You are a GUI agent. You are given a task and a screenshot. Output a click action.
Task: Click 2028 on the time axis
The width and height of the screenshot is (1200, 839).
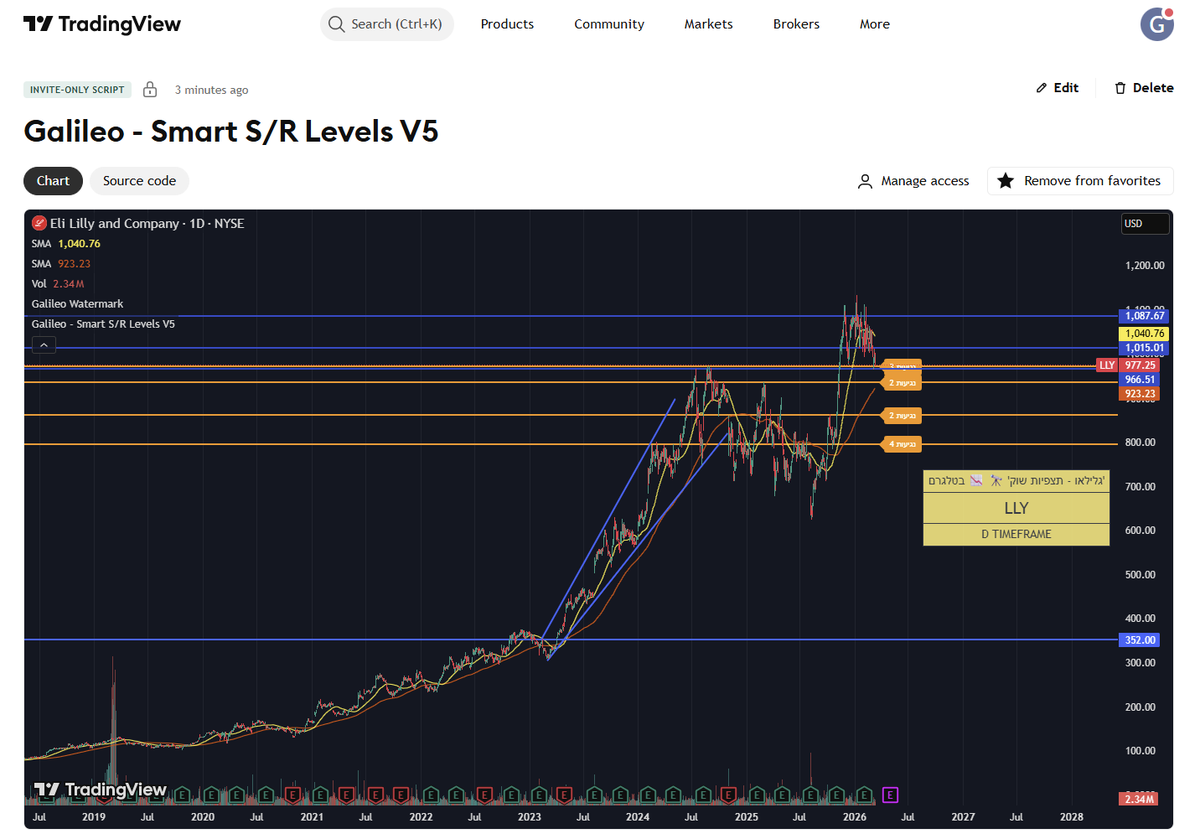tap(1071, 817)
